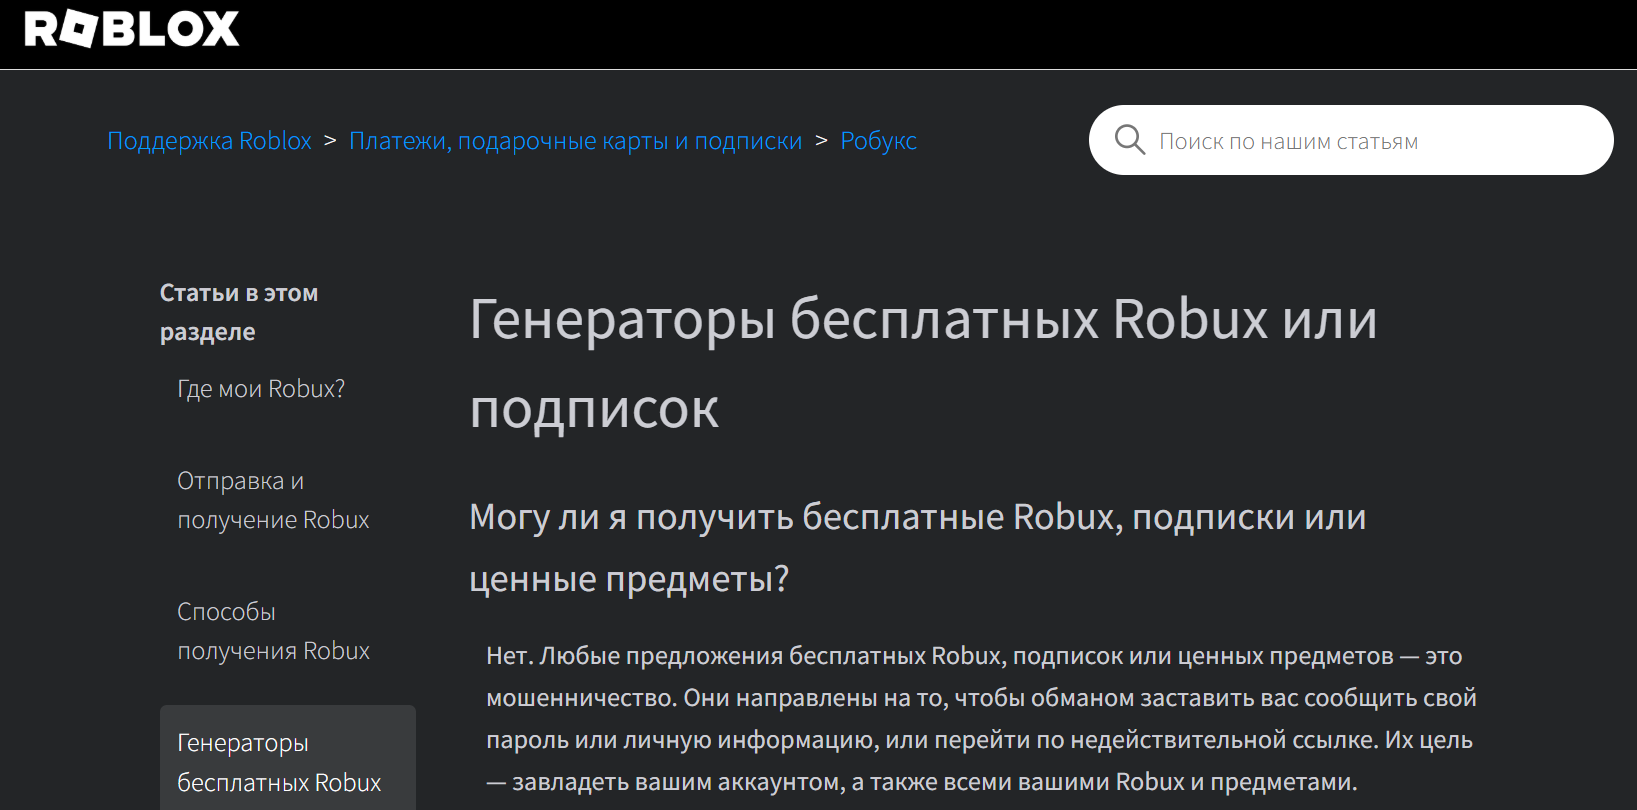Click the subheading 'Могу ли я получить бесплатные Robux'
This screenshot has width=1637, height=810.
coord(917,547)
